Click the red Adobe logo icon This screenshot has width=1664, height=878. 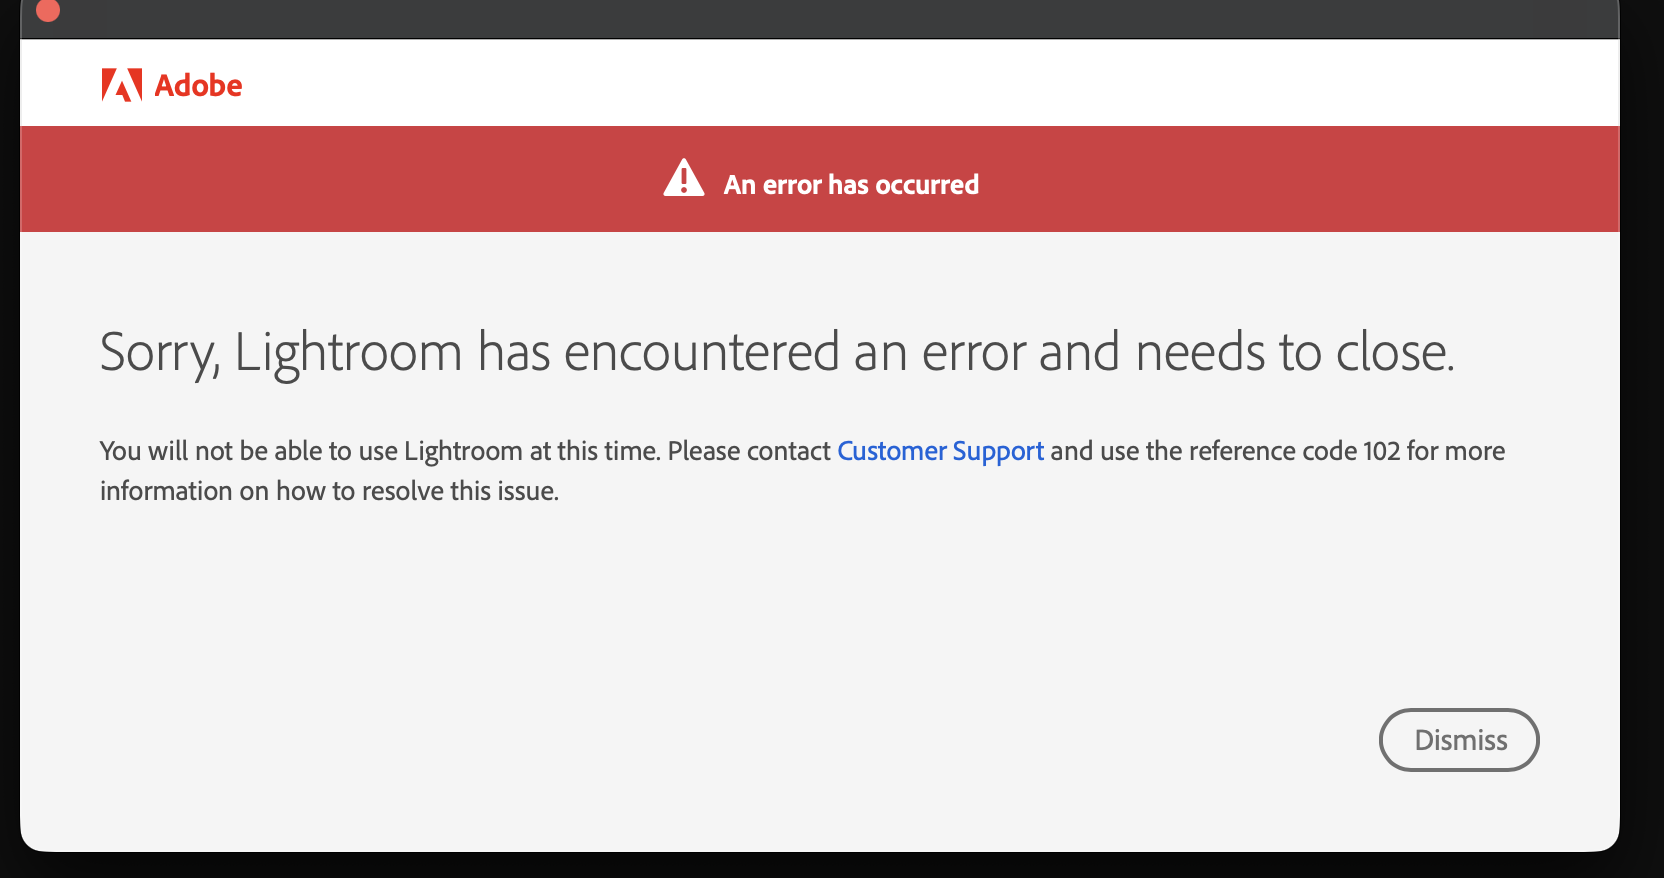click(122, 86)
